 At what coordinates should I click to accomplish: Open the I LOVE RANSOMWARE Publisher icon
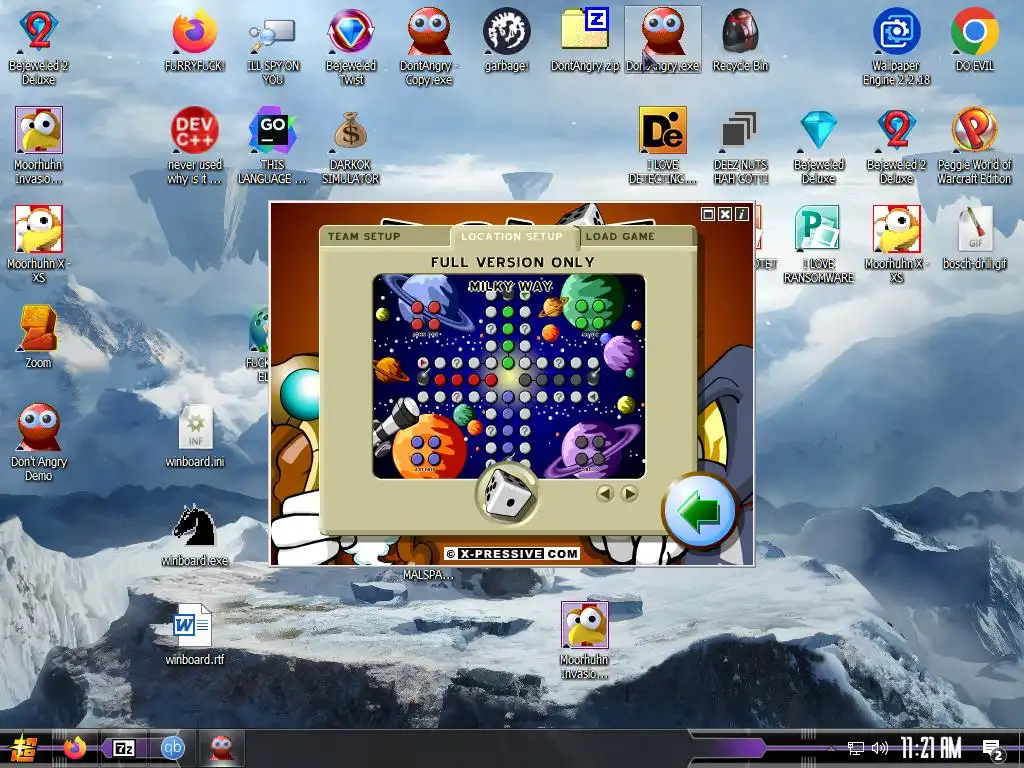click(818, 245)
